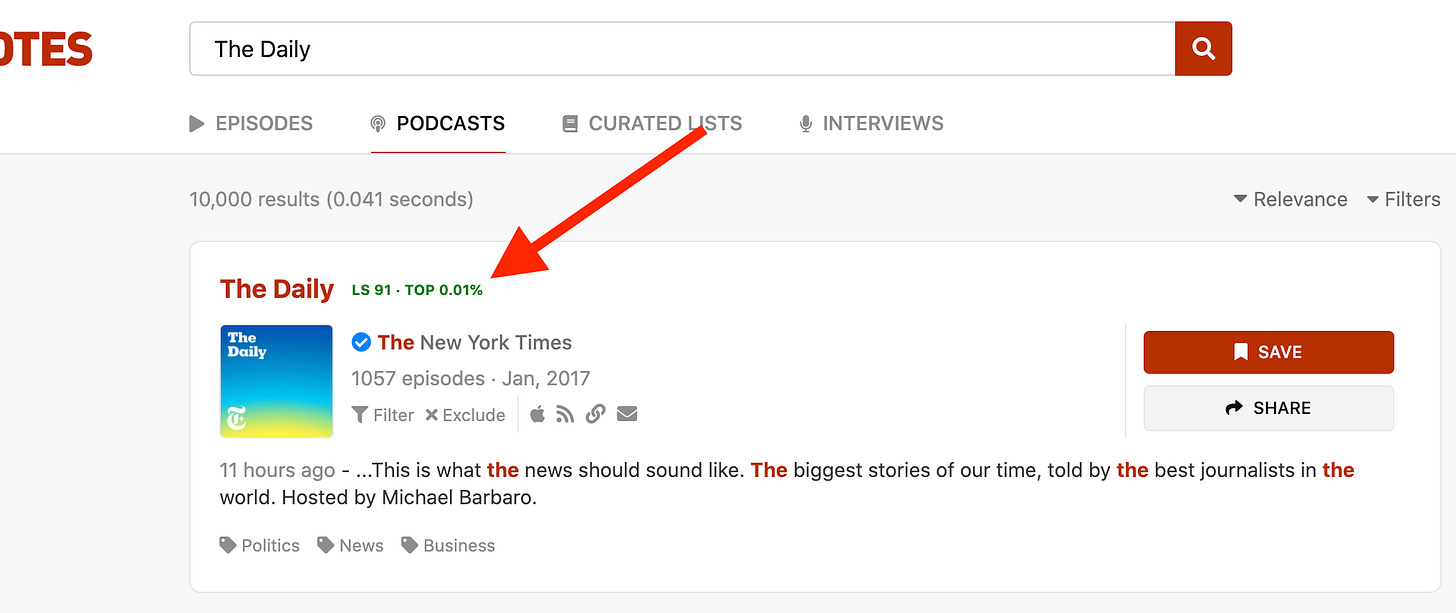Open The Daily podcast title link
Image resolution: width=1456 pixels, height=613 pixels.
point(277,289)
